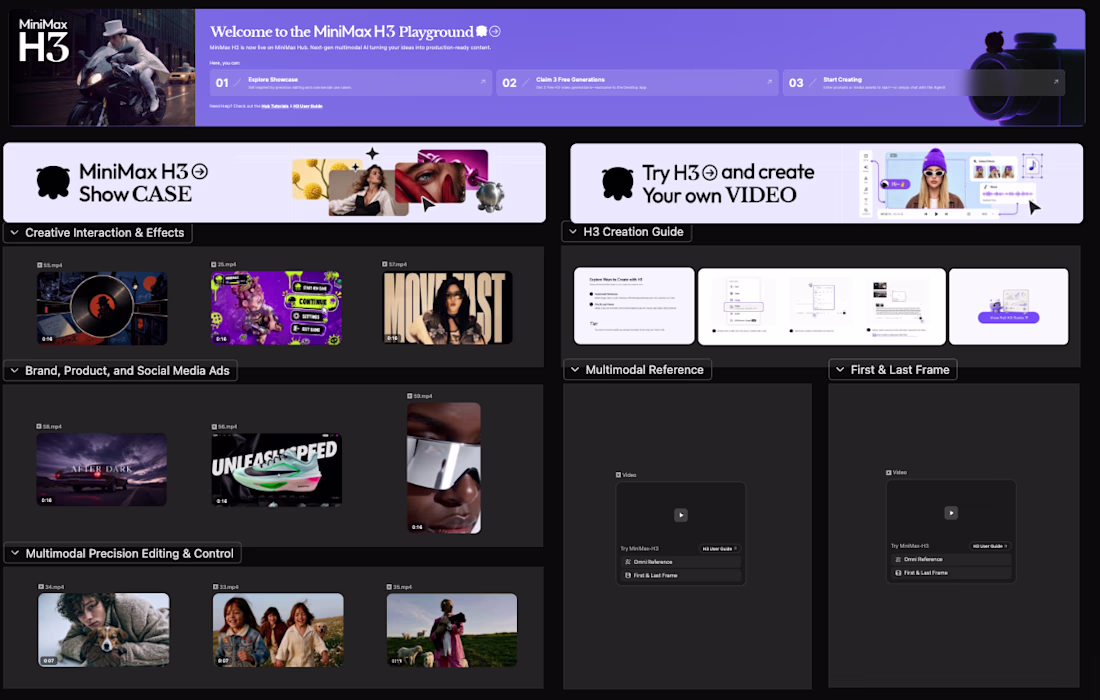The image size is (1100, 700).
Task: Click the video file icon beside 56.mp4
Action: pos(214,426)
